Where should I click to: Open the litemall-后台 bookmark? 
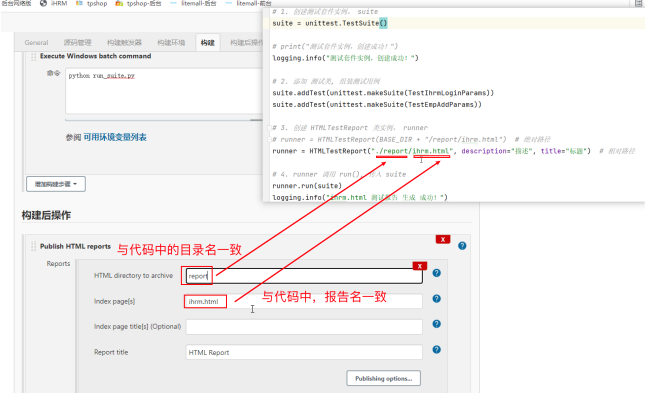point(193,3)
